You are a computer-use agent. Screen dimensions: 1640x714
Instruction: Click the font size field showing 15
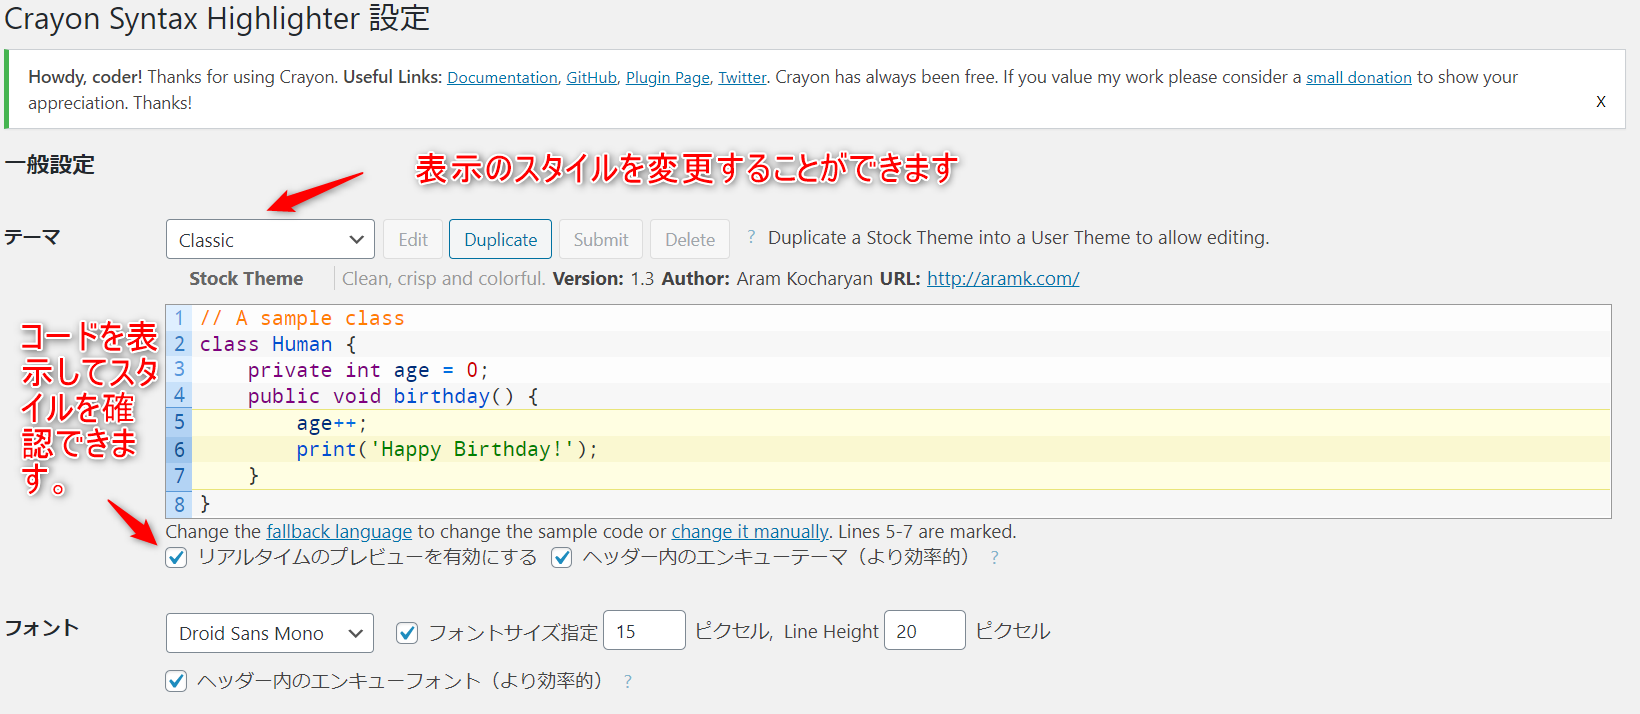point(644,631)
